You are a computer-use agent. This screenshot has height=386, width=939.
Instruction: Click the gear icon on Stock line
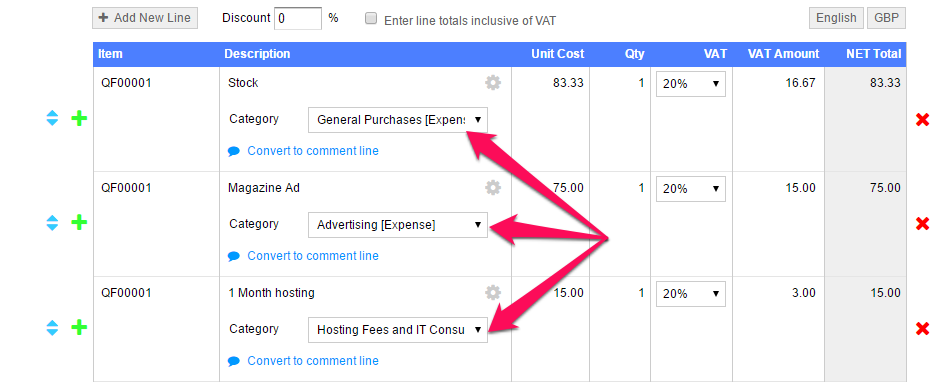pyautogui.click(x=493, y=83)
